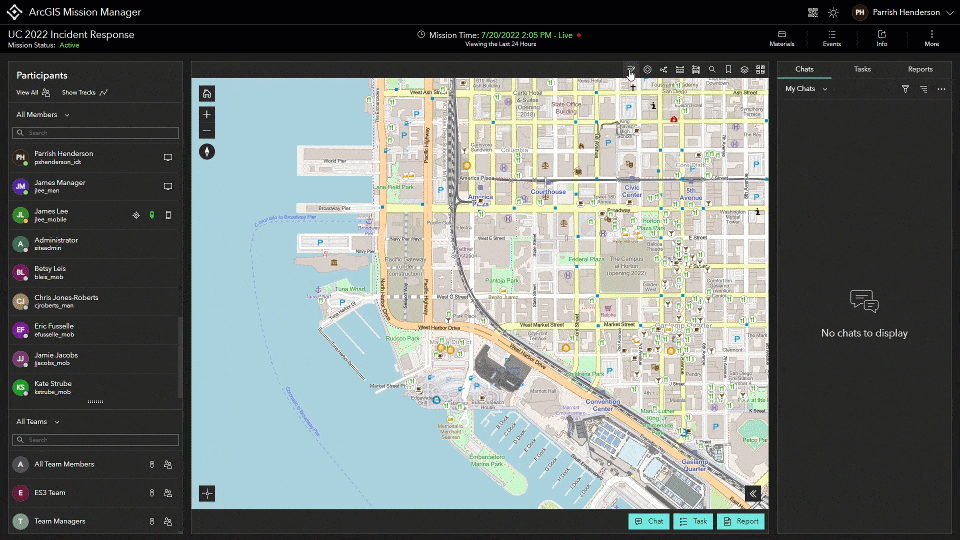Click View All participants

pyautogui.click(x=33, y=92)
